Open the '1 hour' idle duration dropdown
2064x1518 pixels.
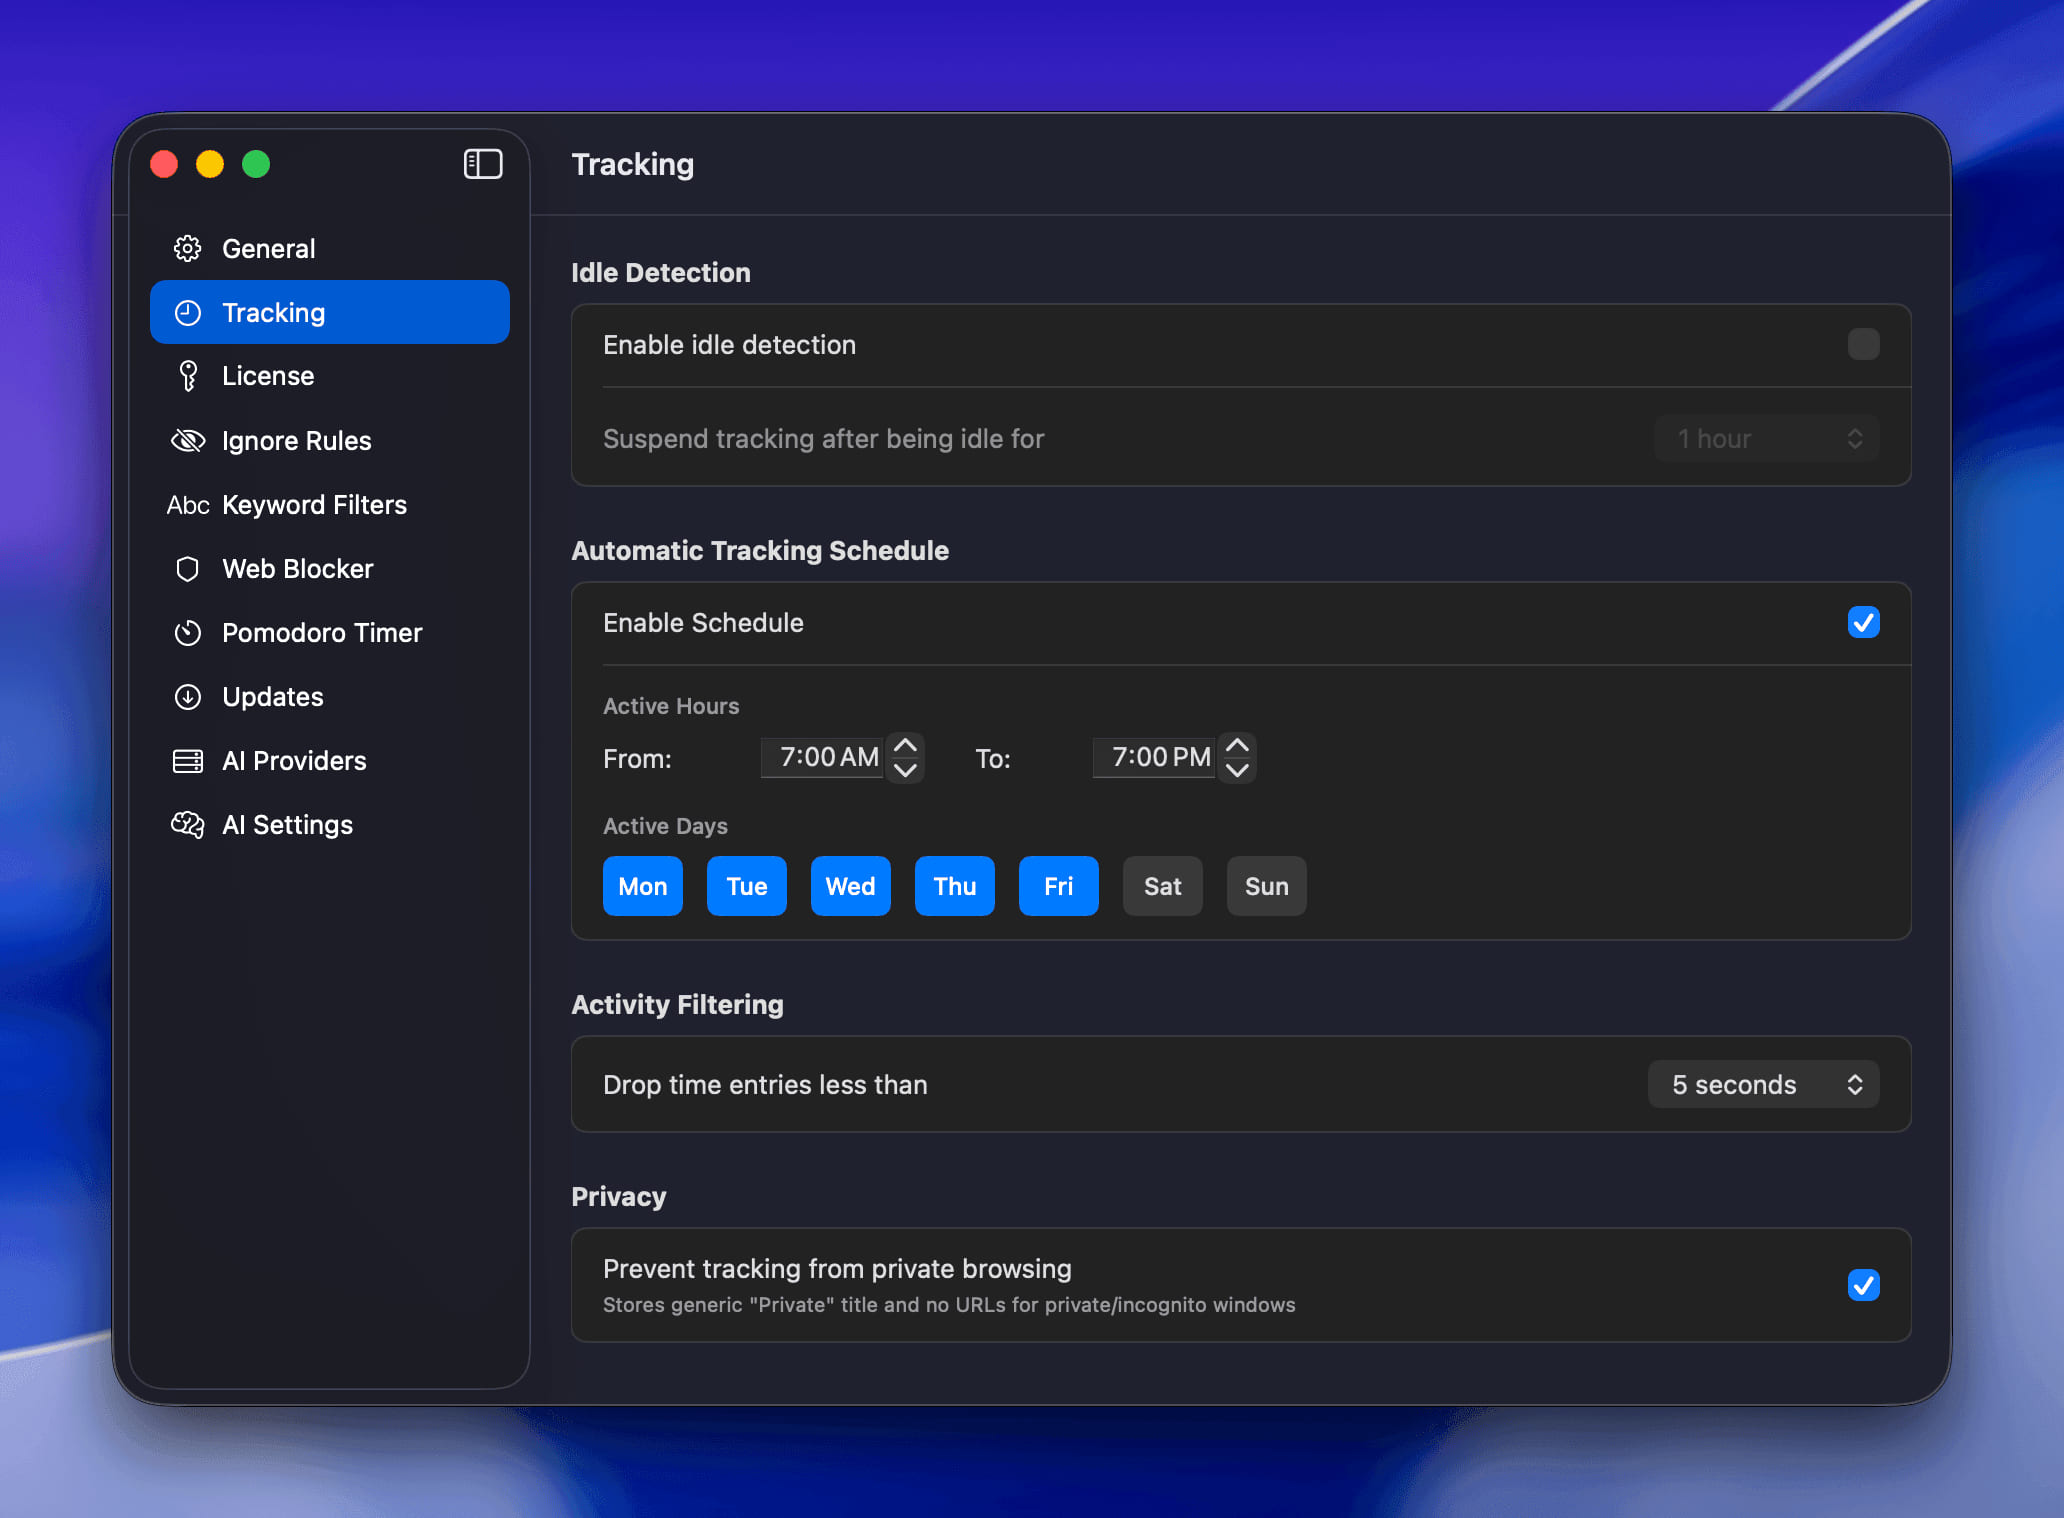click(1766, 439)
